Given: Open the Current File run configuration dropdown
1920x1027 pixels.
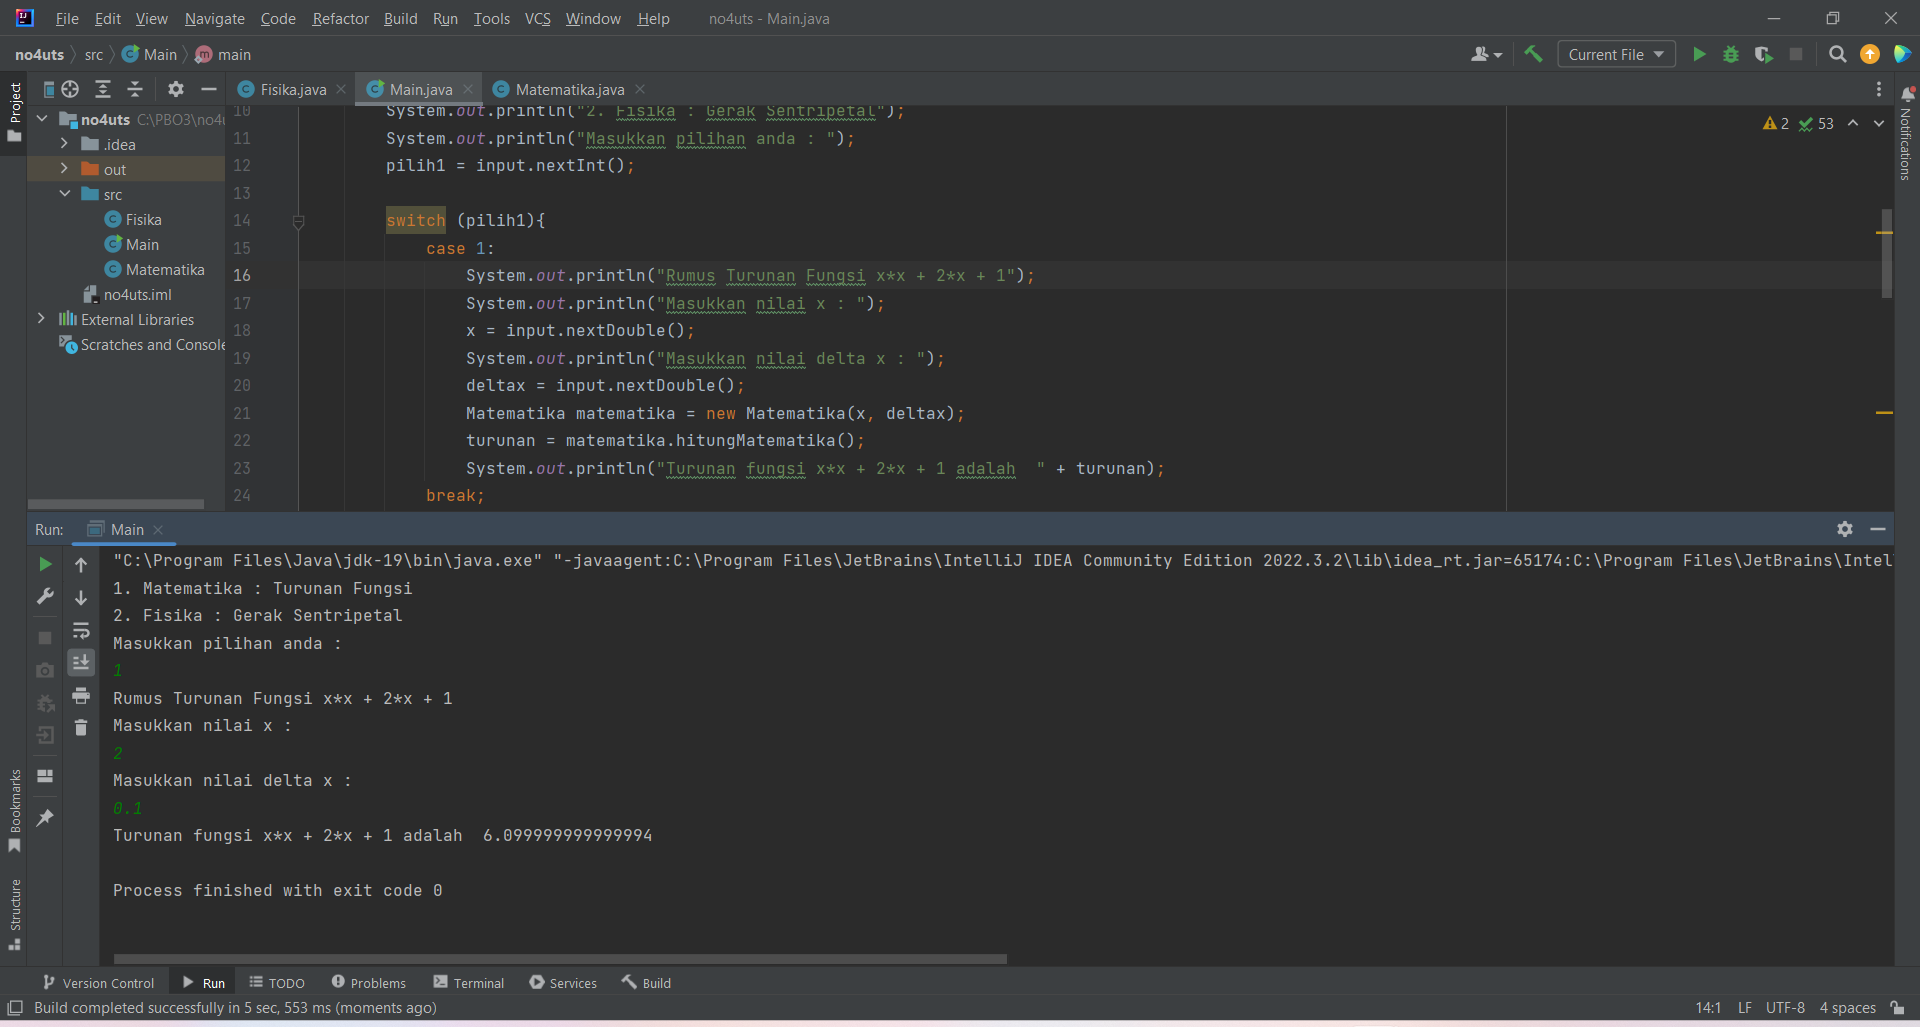Looking at the screenshot, I should [x=1616, y=54].
